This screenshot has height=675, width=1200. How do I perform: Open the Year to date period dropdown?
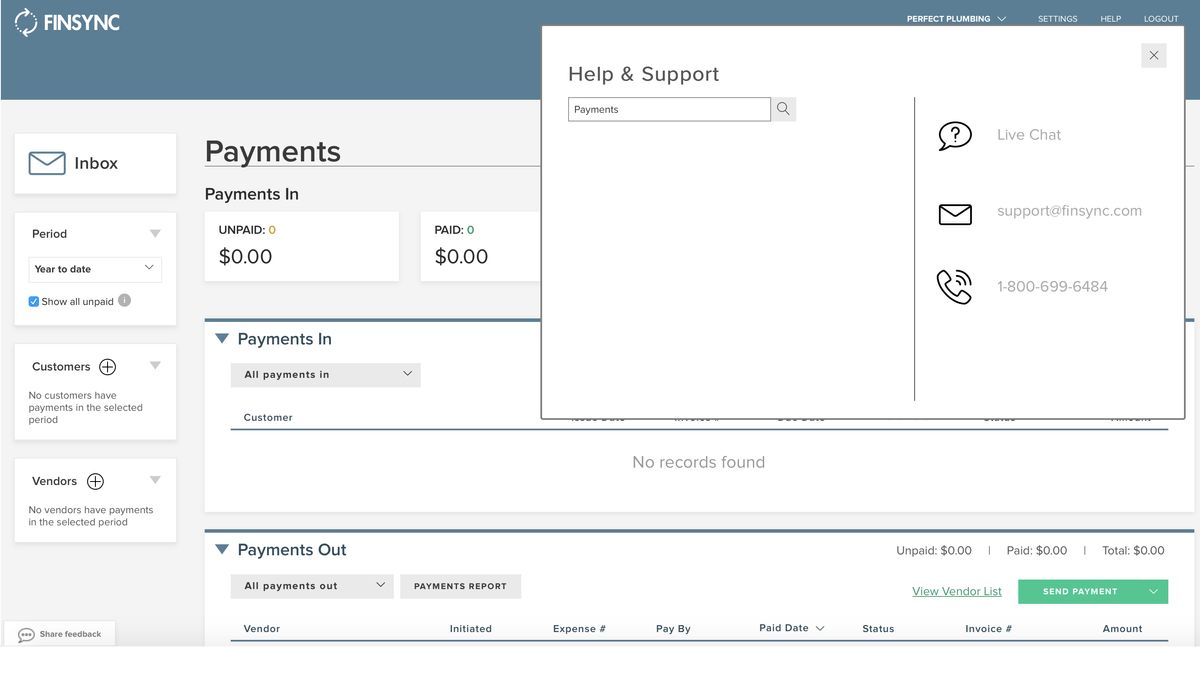pos(95,269)
